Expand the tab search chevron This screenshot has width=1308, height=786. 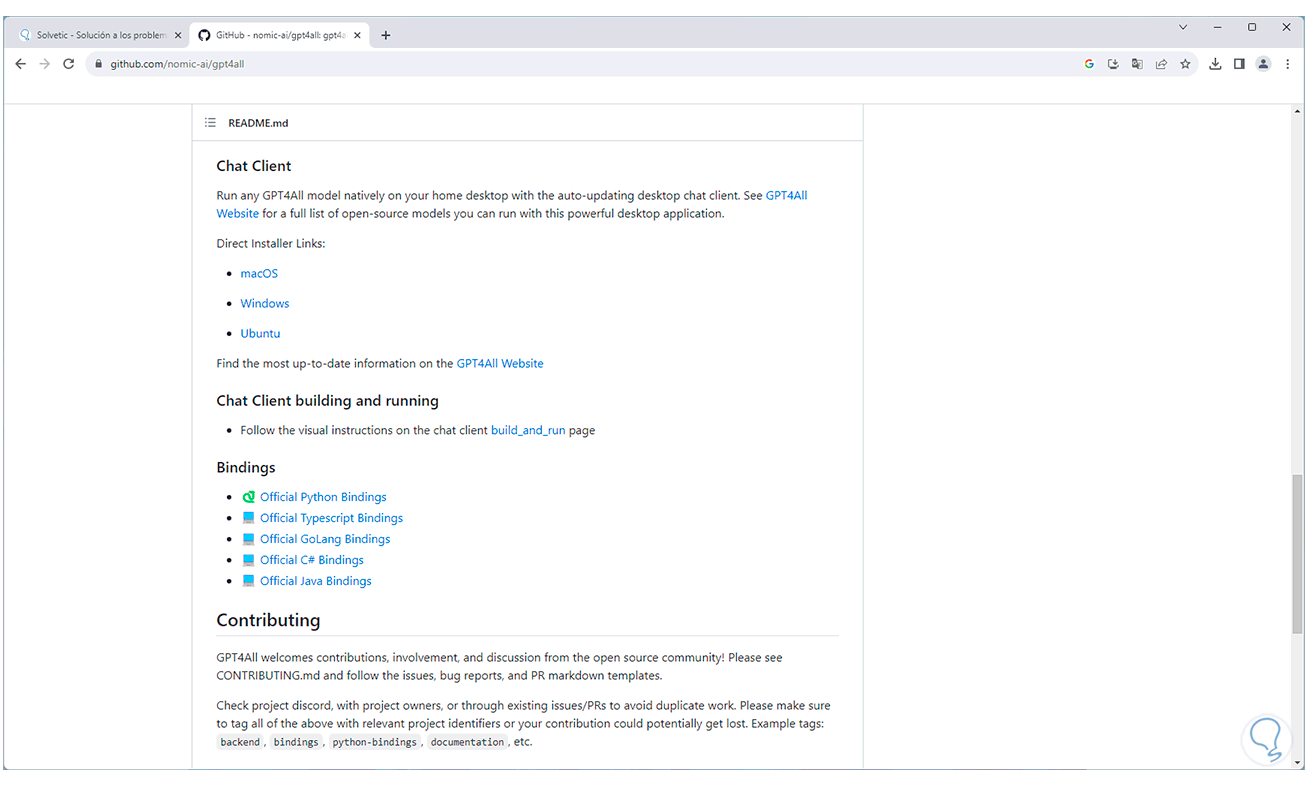tap(1183, 27)
